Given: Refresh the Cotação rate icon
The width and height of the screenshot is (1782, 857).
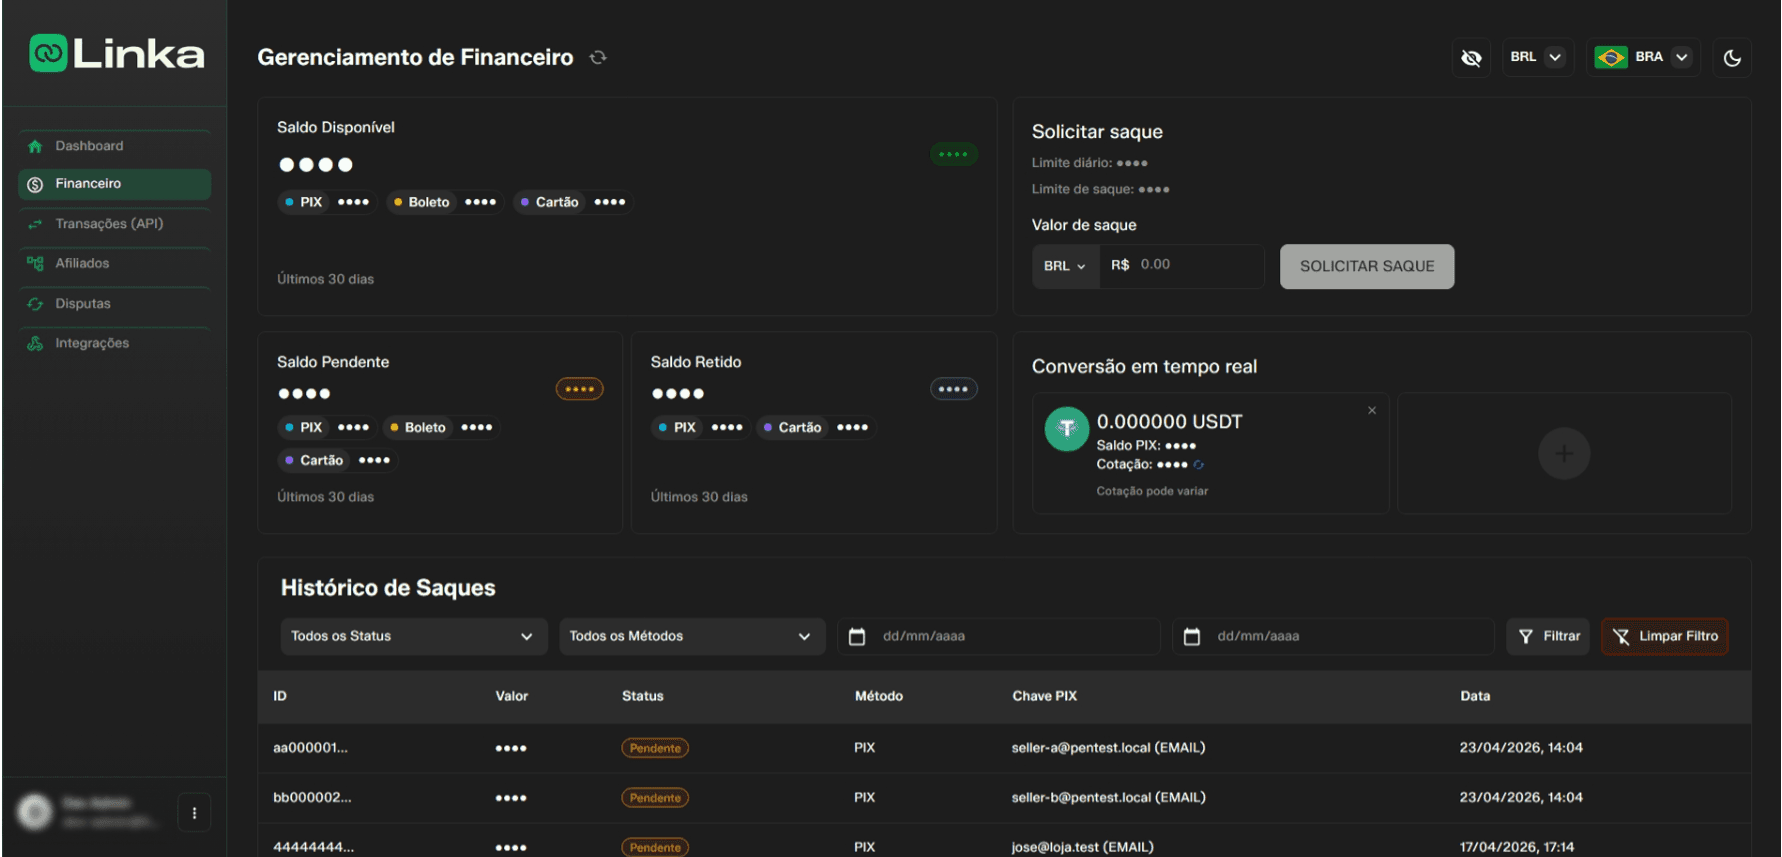Looking at the screenshot, I should [x=1198, y=464].
